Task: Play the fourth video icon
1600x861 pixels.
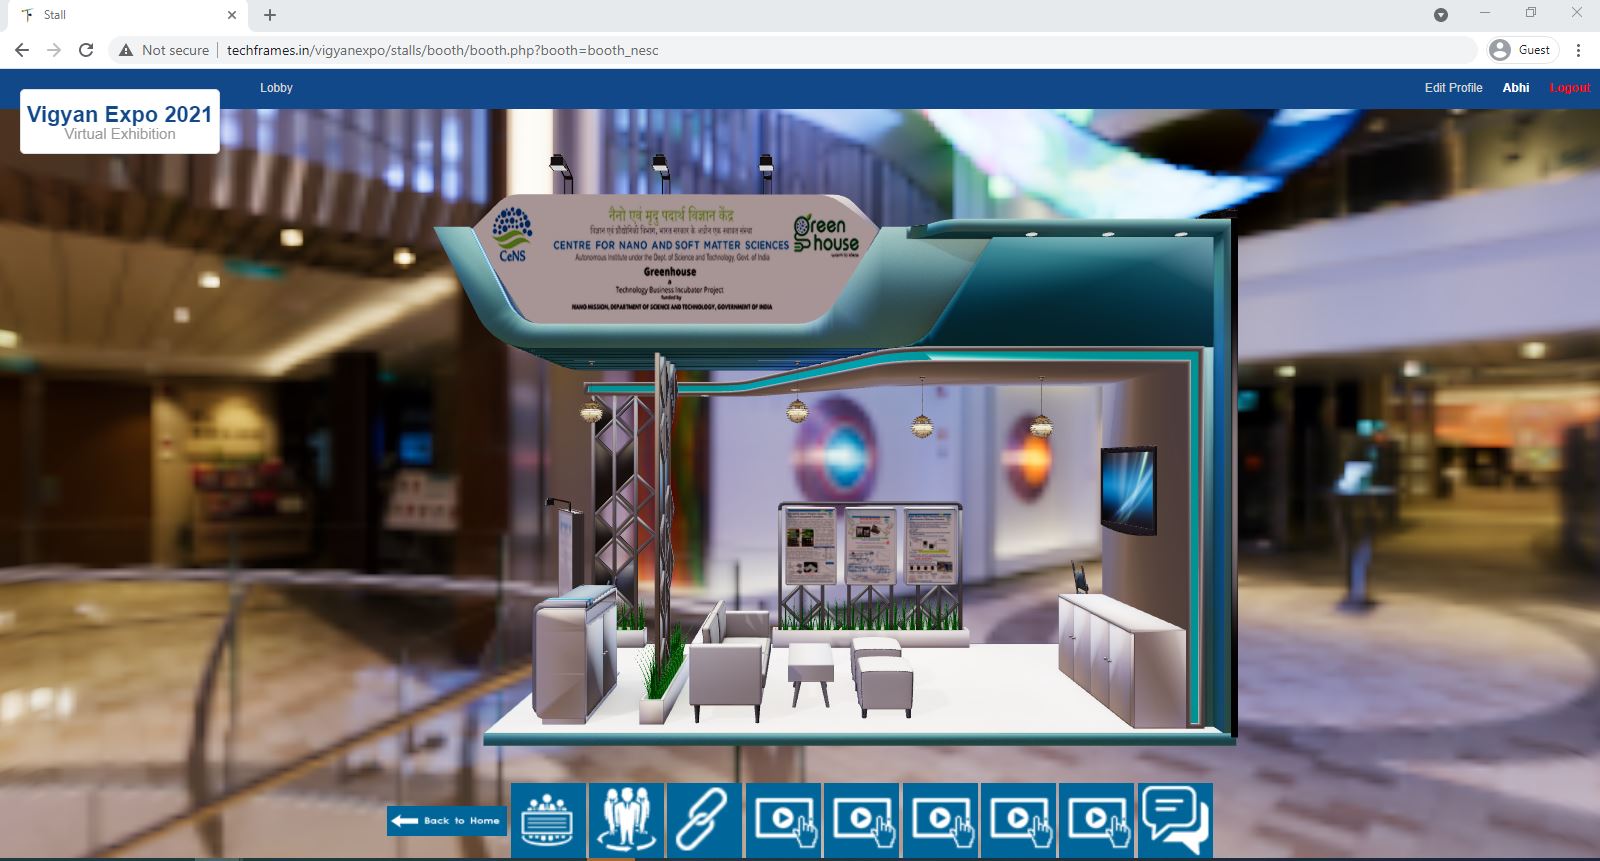Action: tap(1019, 820)
